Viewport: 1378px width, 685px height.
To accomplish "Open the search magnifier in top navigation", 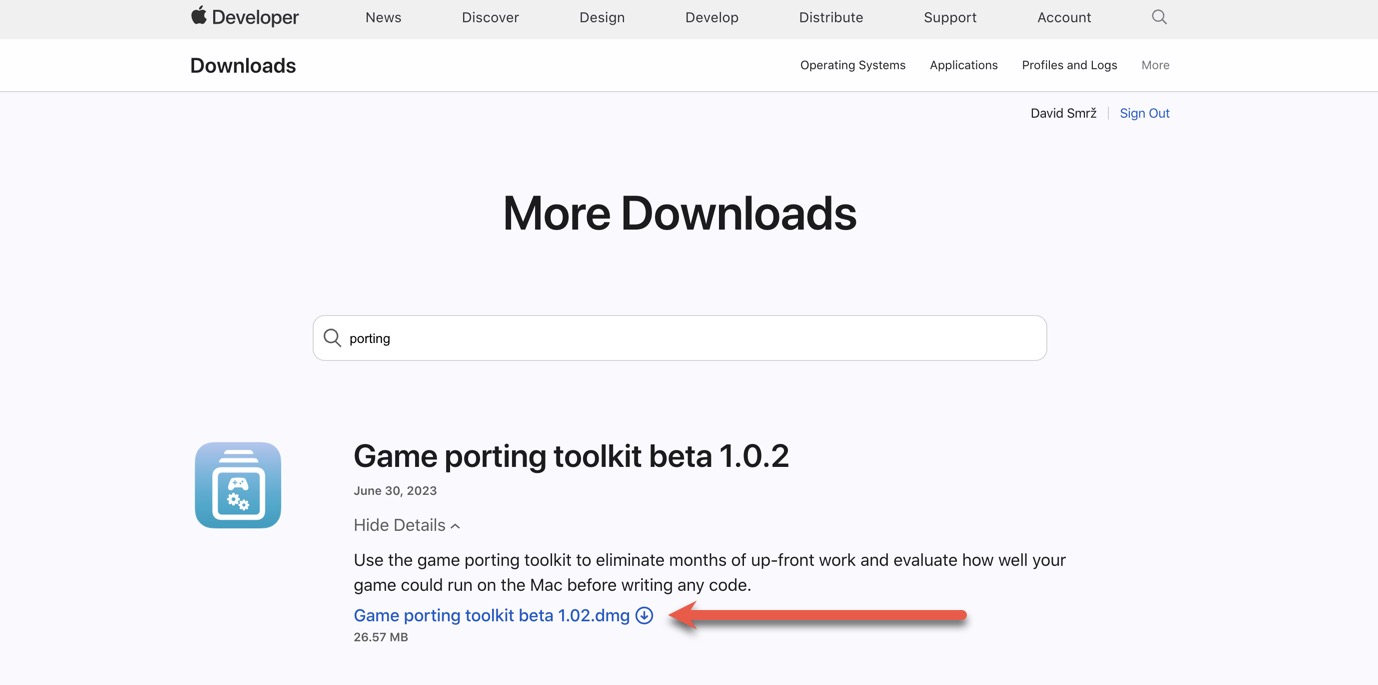I will 1159,17.
